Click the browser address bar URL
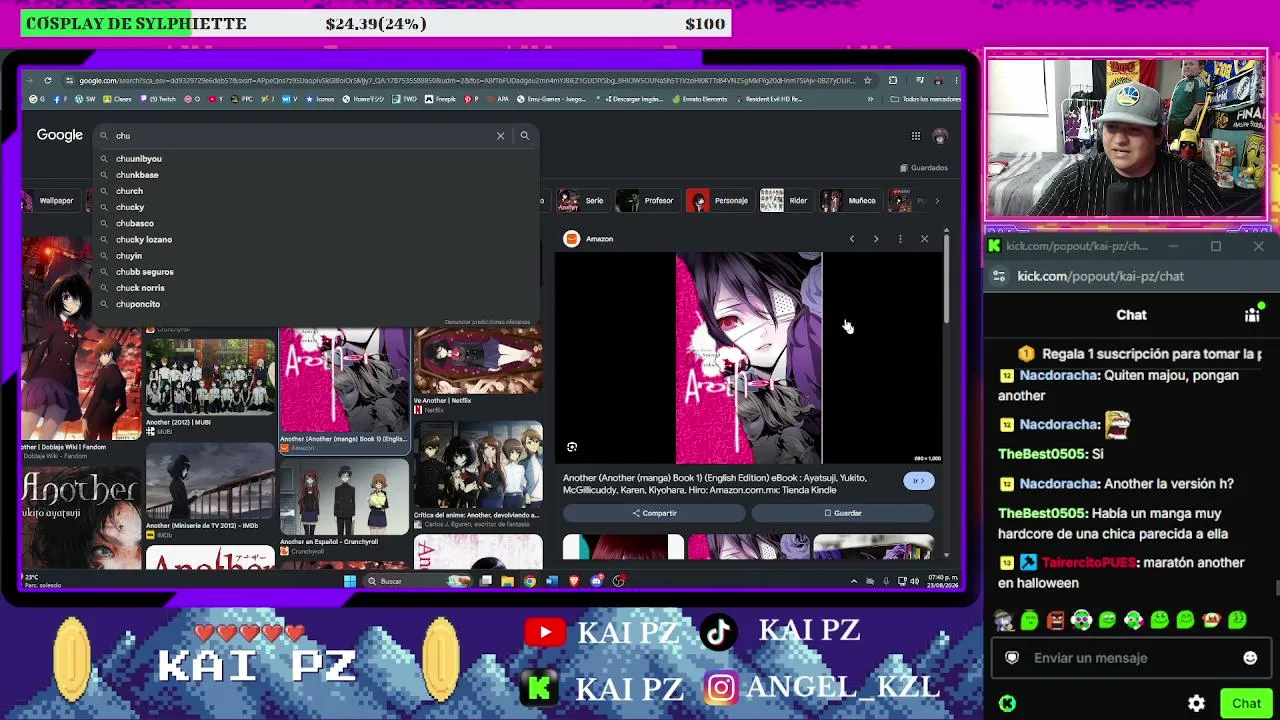Image resolution: width=1280 pixels, height=720 pixels. (467, 81)
